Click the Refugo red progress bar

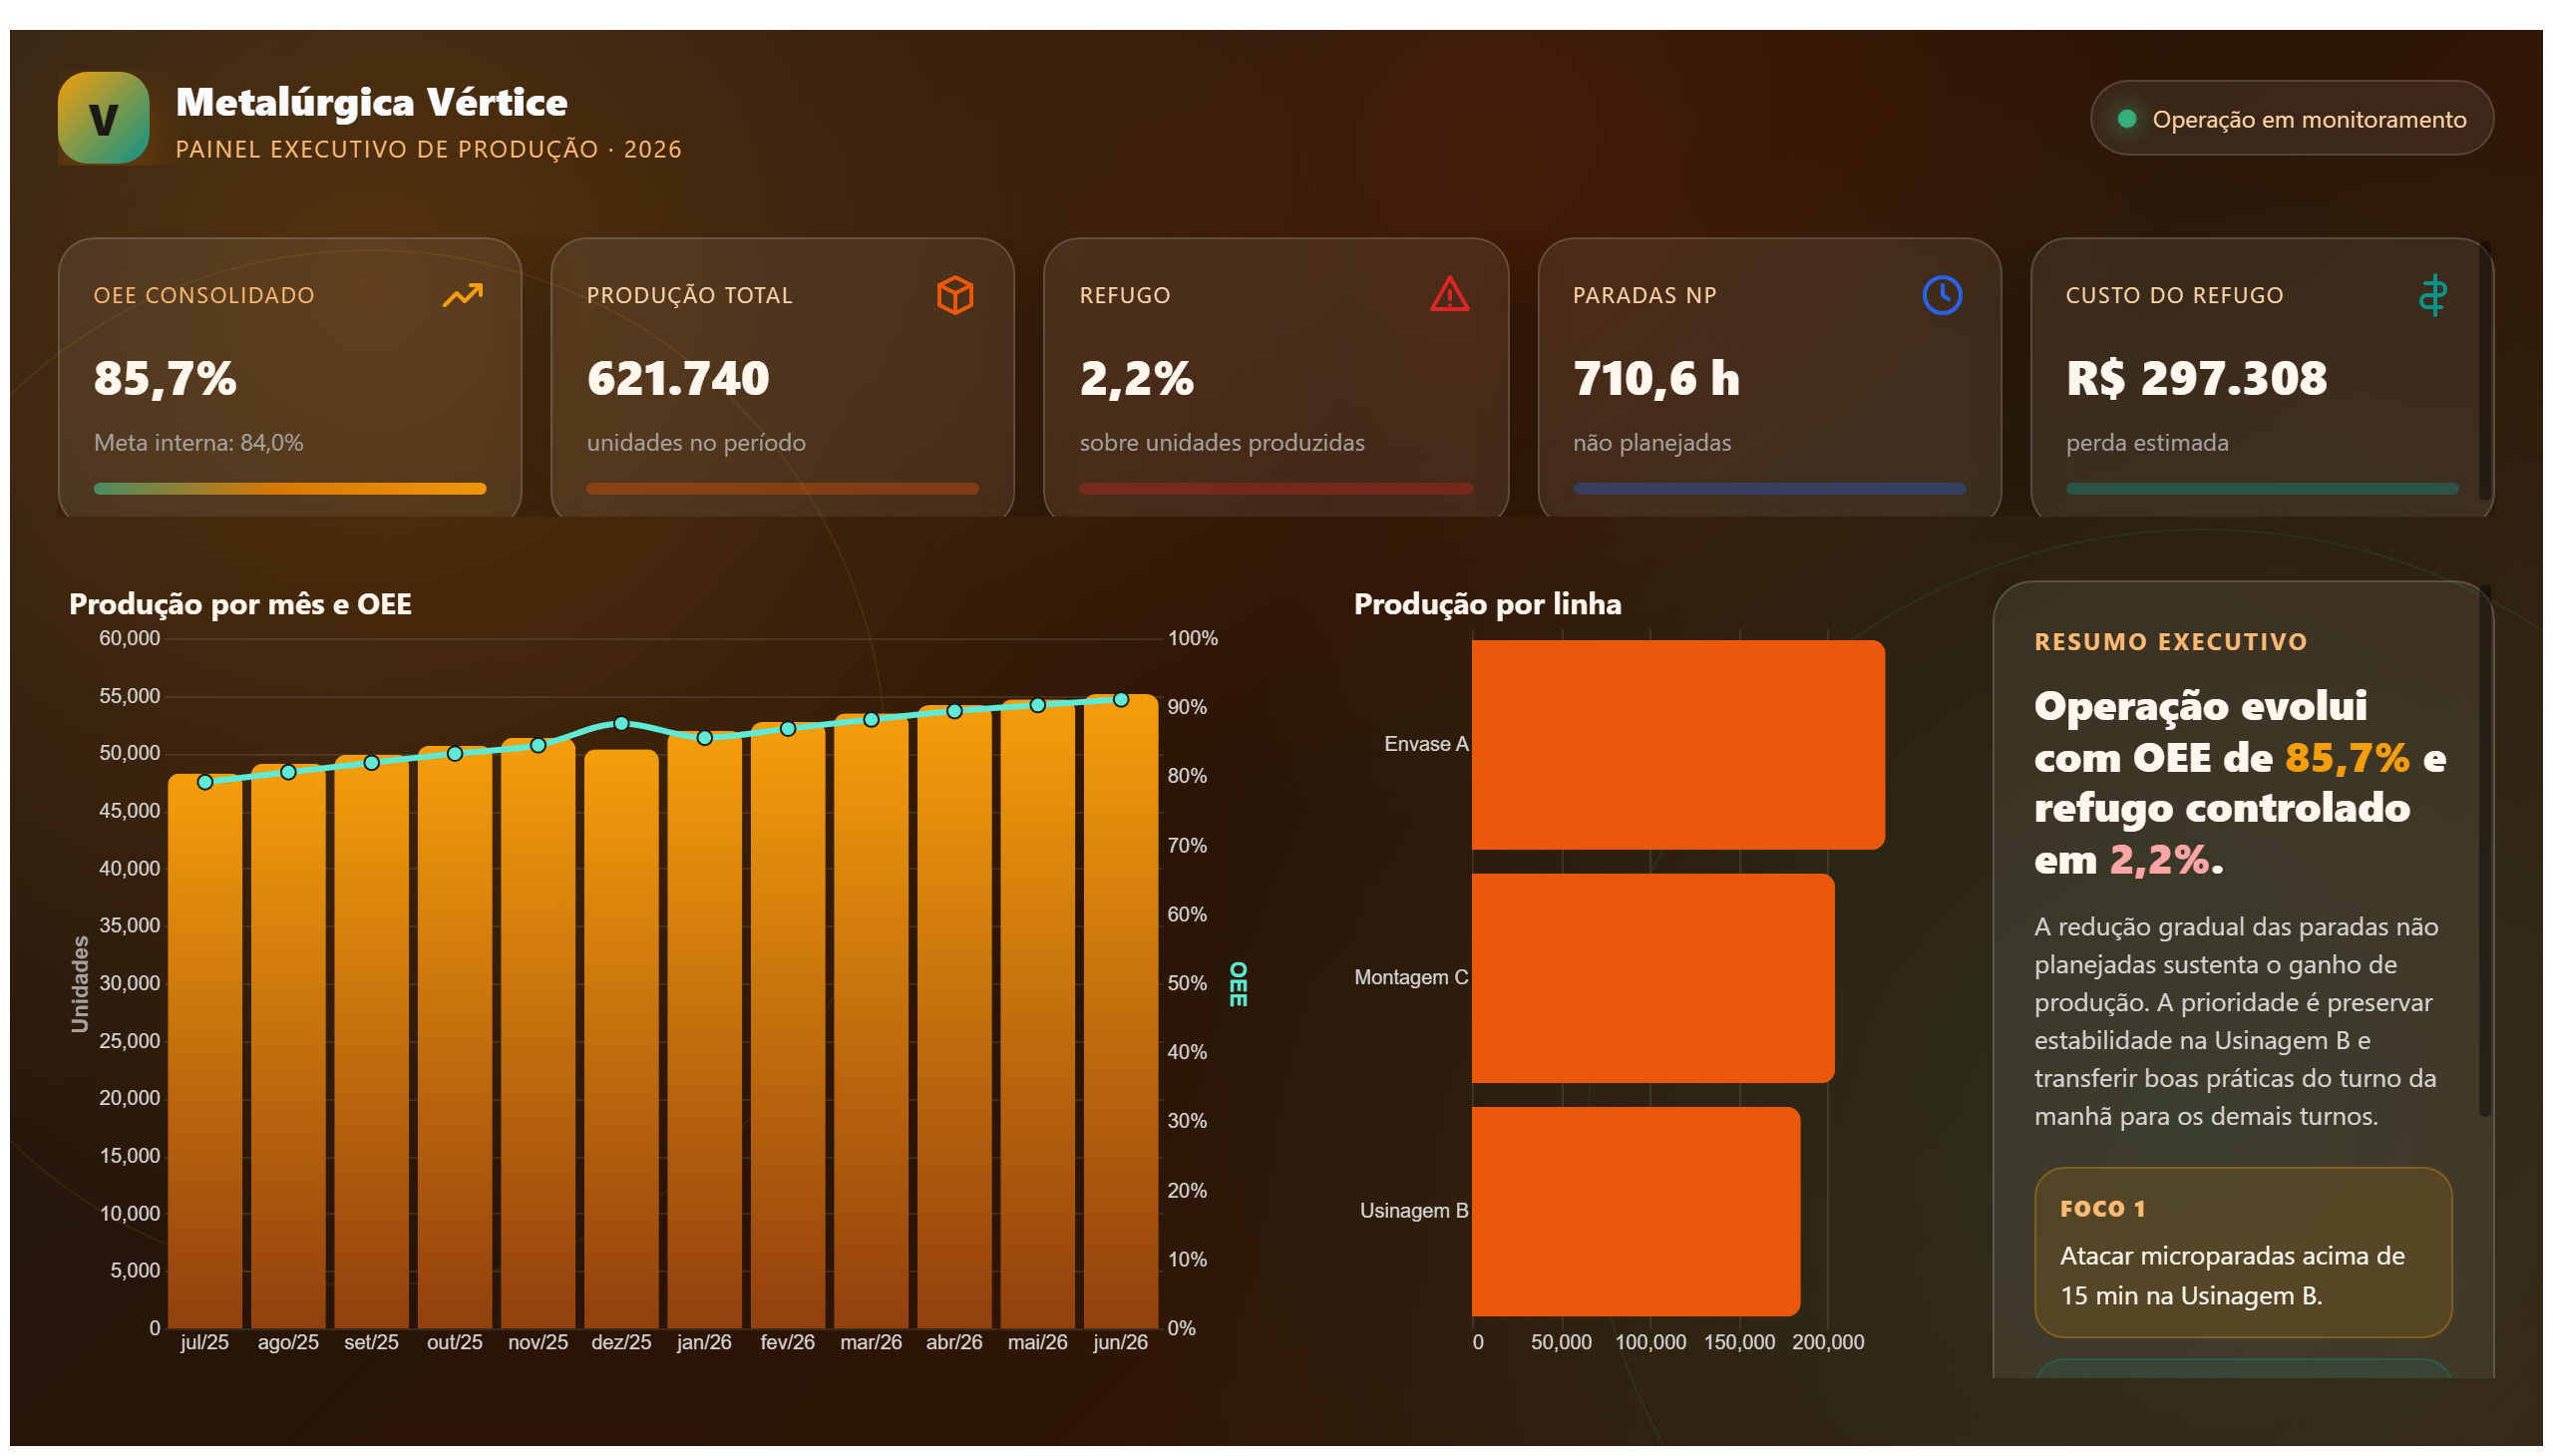[1276, 489]
